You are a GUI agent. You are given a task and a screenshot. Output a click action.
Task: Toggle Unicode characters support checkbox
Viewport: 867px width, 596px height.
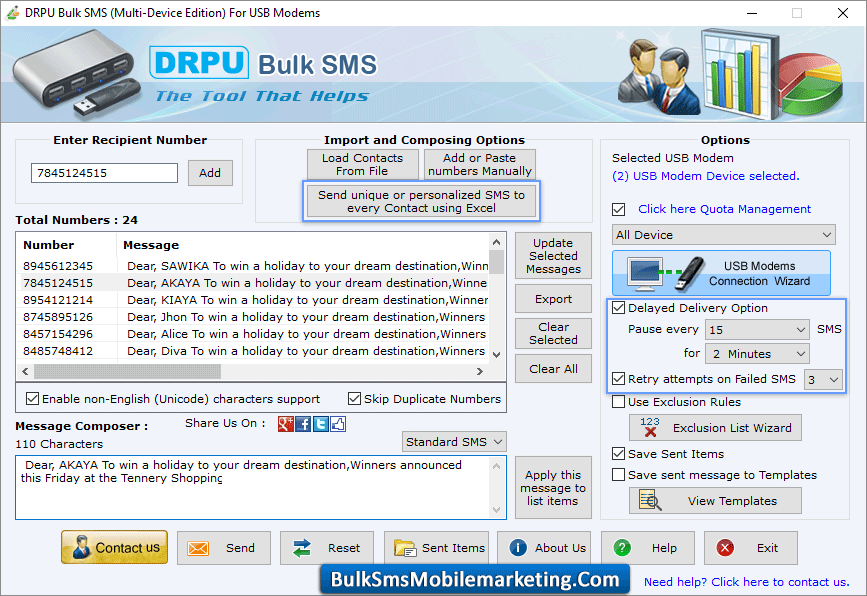point(33,399)
